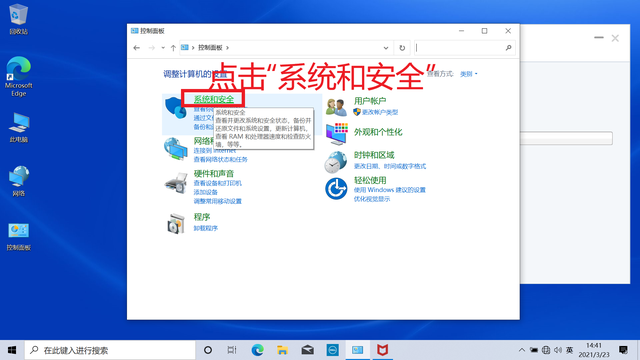The height and width of the screenshot is (360, 640).
Task: Click the taskbar search box
Action: pyautogui.click(x=110, y=350)
